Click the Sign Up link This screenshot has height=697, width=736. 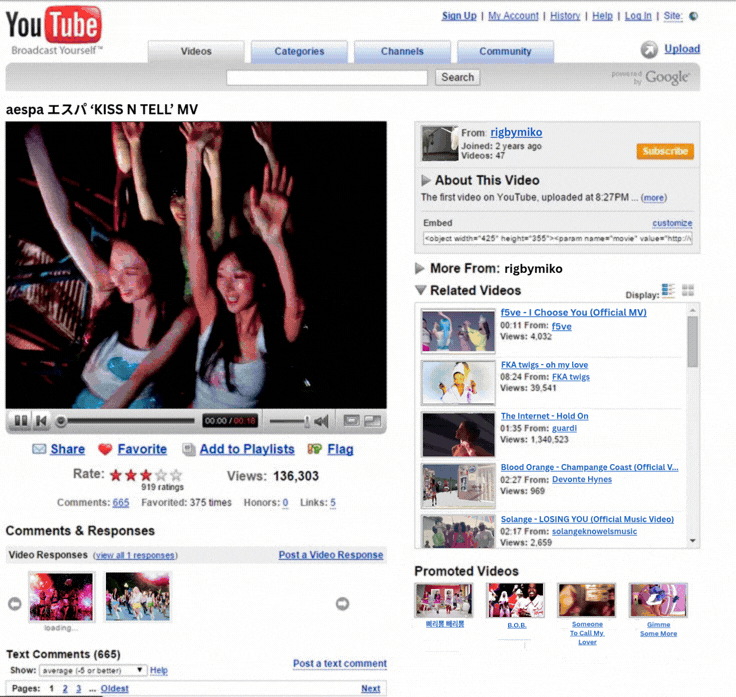click(x=459, y=16)
